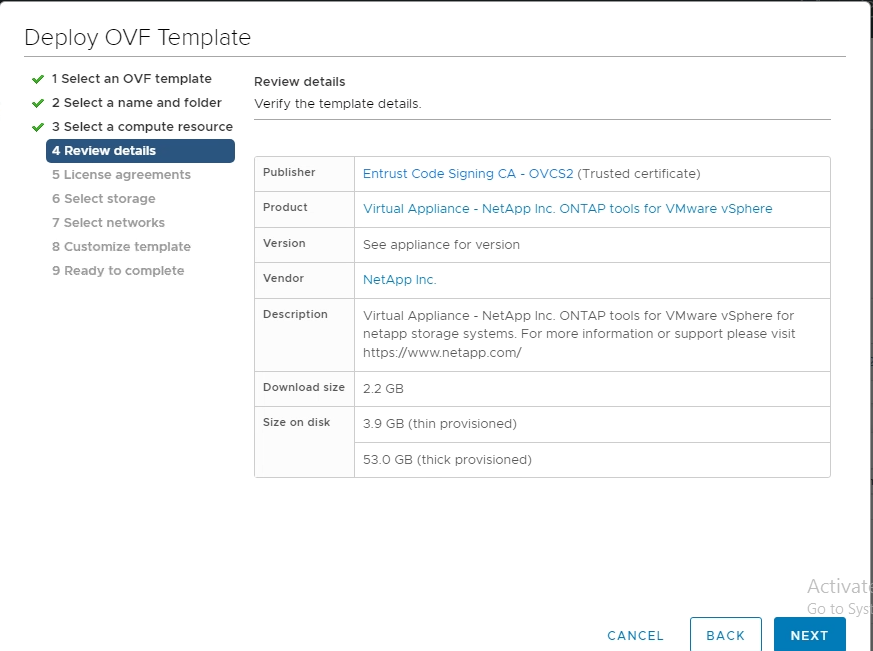Screen dimensions: 873x651
Task: Click the Virtual Appliance ONTAP tools product link
Action: [x=567, y=209]
